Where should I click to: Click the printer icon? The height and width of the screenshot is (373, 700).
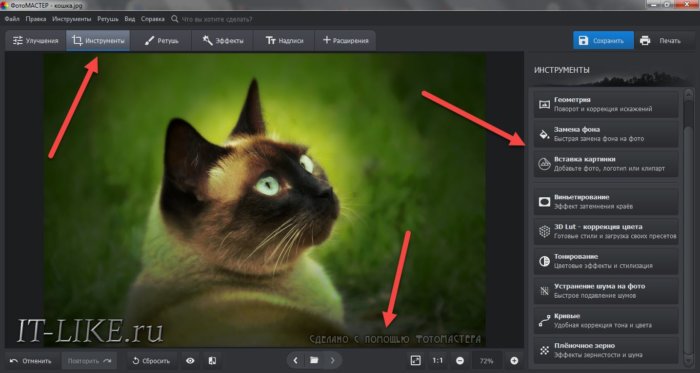pos(645,41)
